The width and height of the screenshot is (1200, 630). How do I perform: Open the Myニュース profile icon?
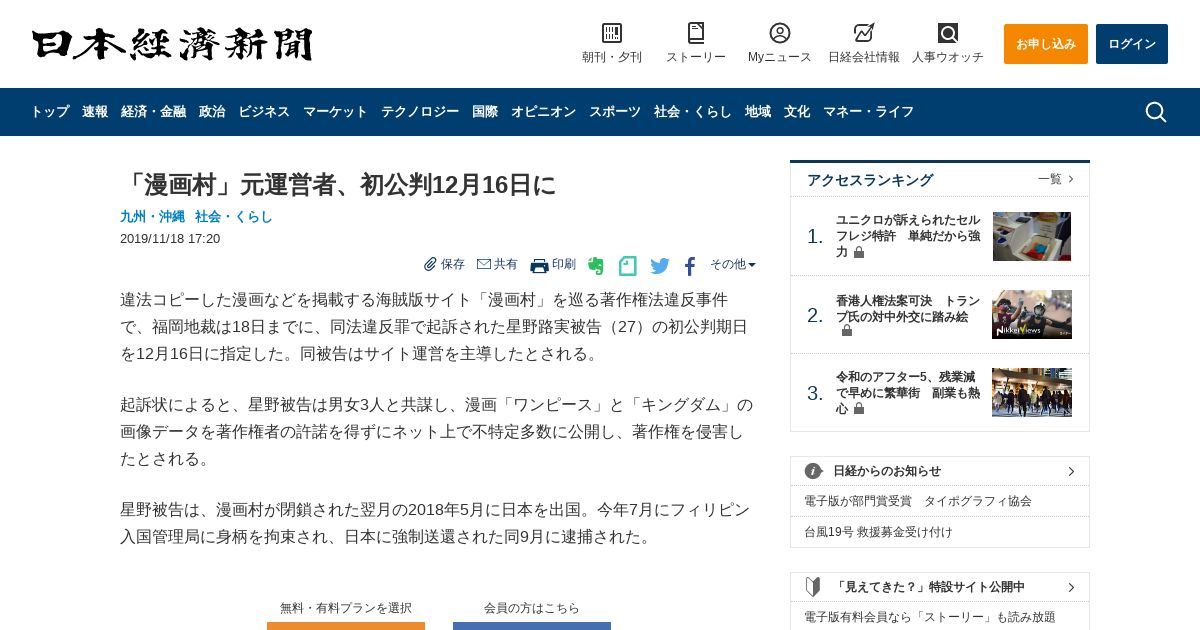click(x=780, y=33)
